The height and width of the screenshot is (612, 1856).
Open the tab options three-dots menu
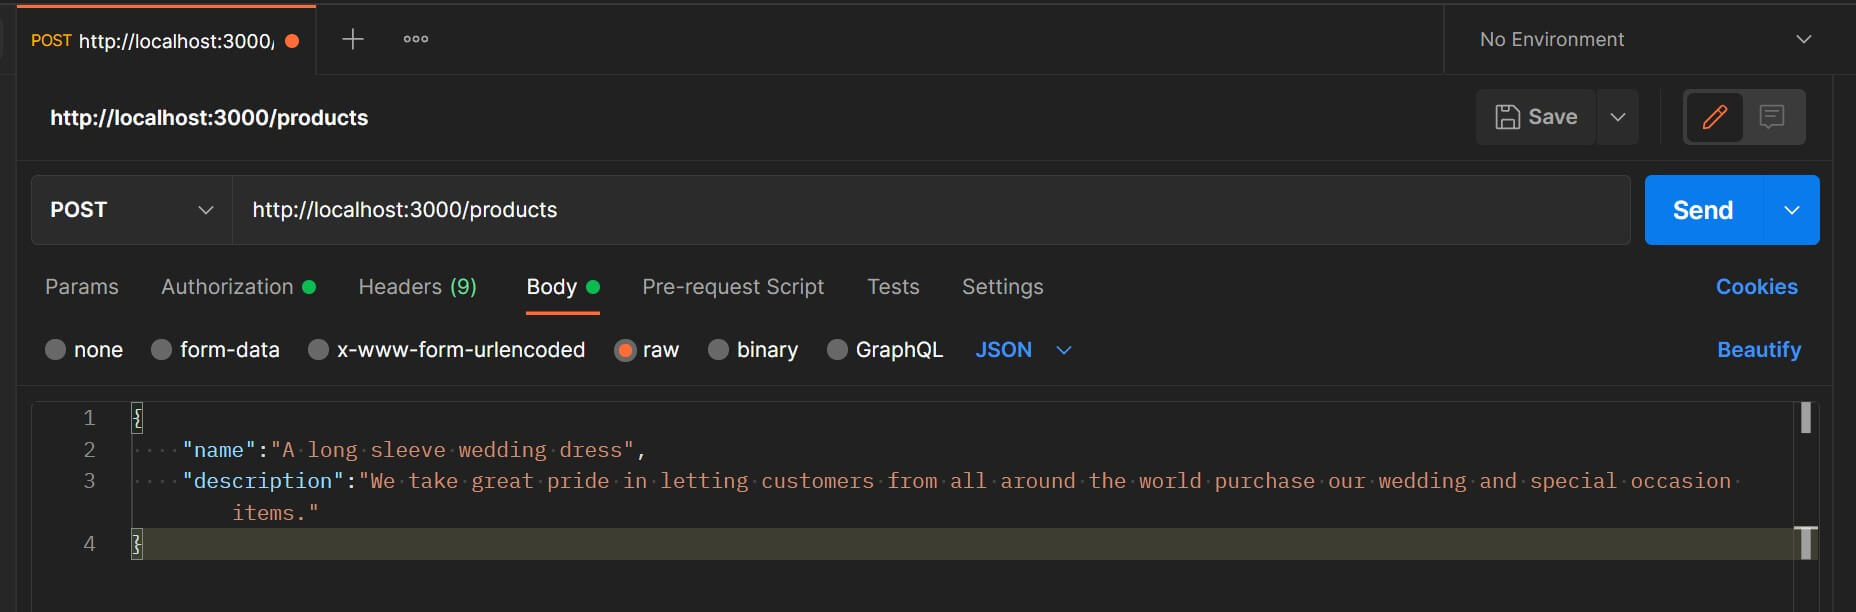tap(416, 39)
